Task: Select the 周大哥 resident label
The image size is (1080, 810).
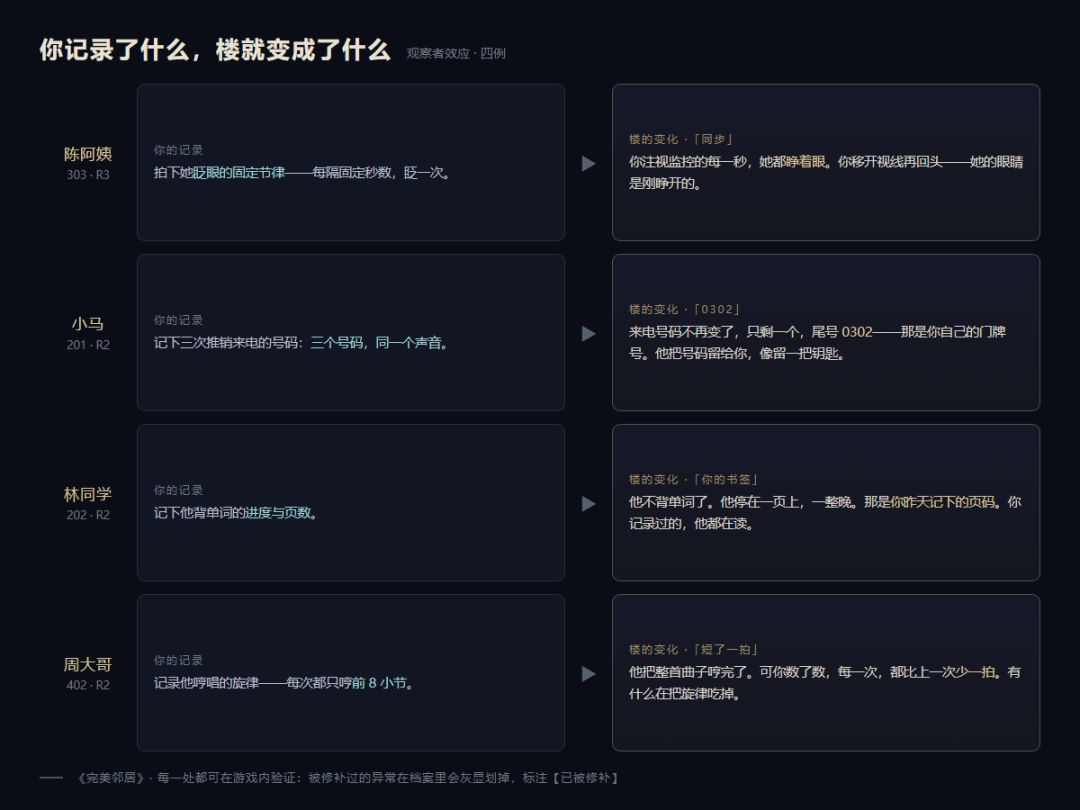Action: [87, 665]
